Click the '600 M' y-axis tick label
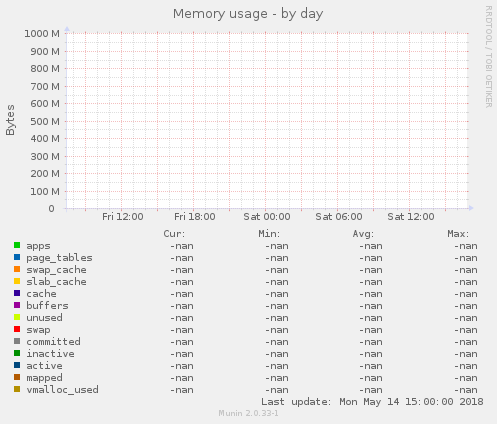The width and height of the screenshot is (497, 424). tap(45, 104)
